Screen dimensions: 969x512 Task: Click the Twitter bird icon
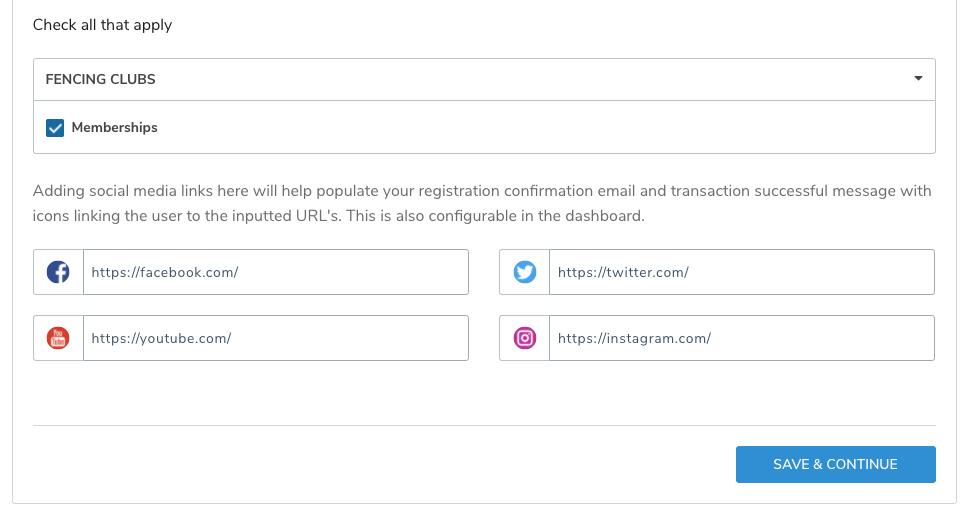click(x=525, y=272)
